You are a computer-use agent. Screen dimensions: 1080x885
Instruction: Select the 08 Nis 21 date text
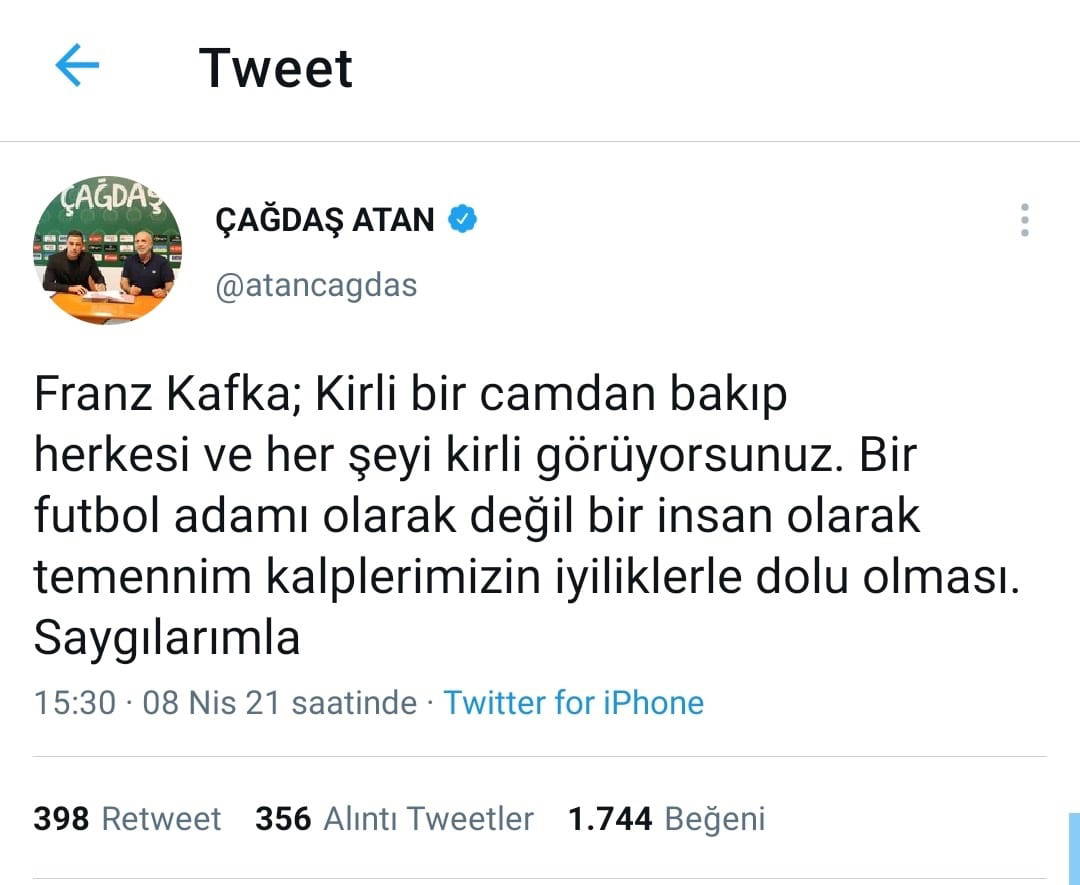point(211,703)
